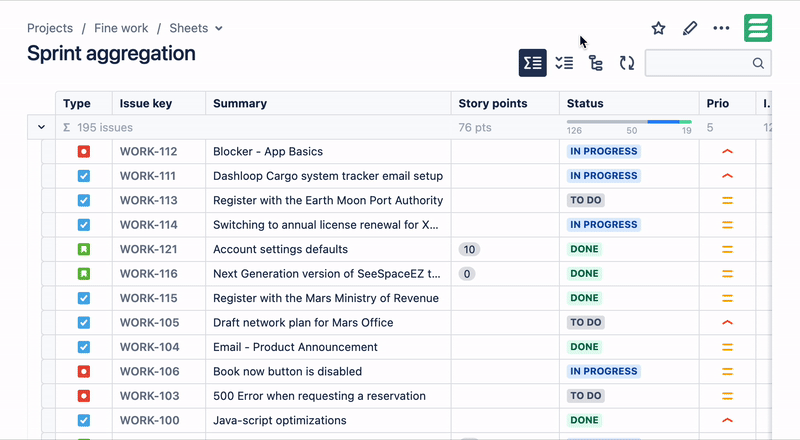
Task: Click task type icon for WORK-114
Action: coord(84,225)
